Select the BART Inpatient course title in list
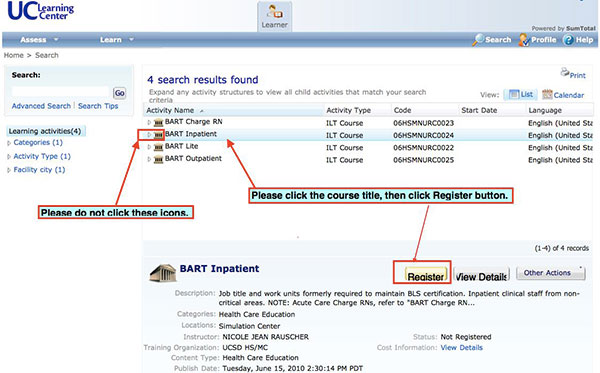Screen dimensions: 600x373 point(191,134)
